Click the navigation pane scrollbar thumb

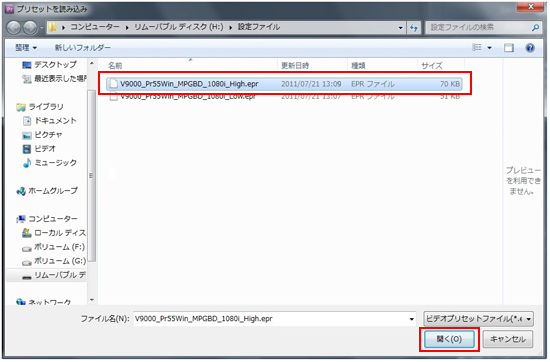coord(92,175)
